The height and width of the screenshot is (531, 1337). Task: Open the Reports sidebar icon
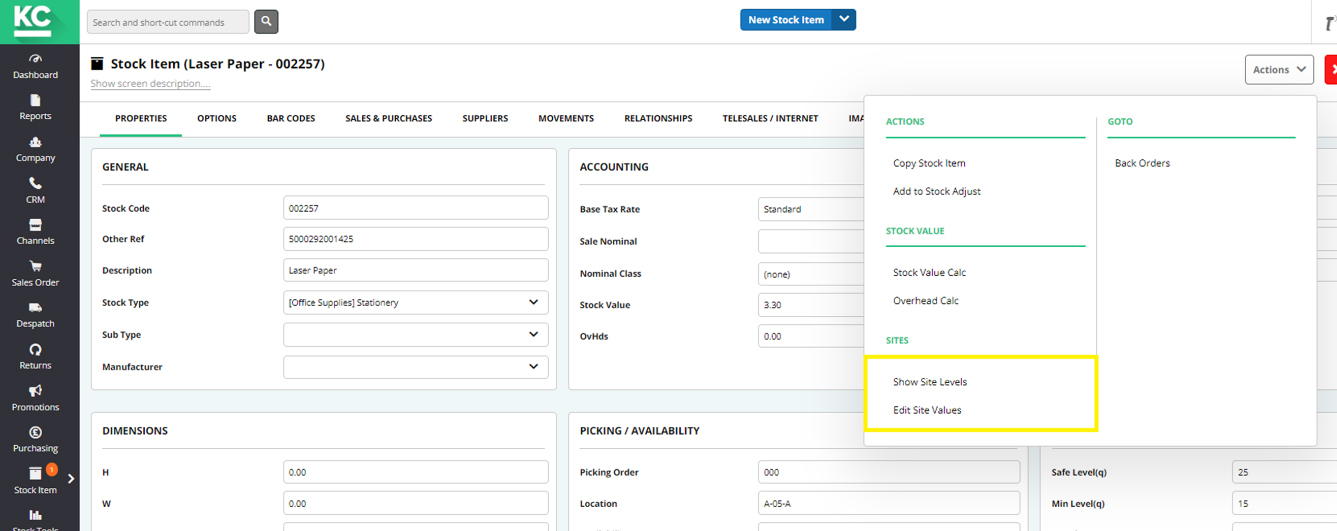click(x=35, y=101)
